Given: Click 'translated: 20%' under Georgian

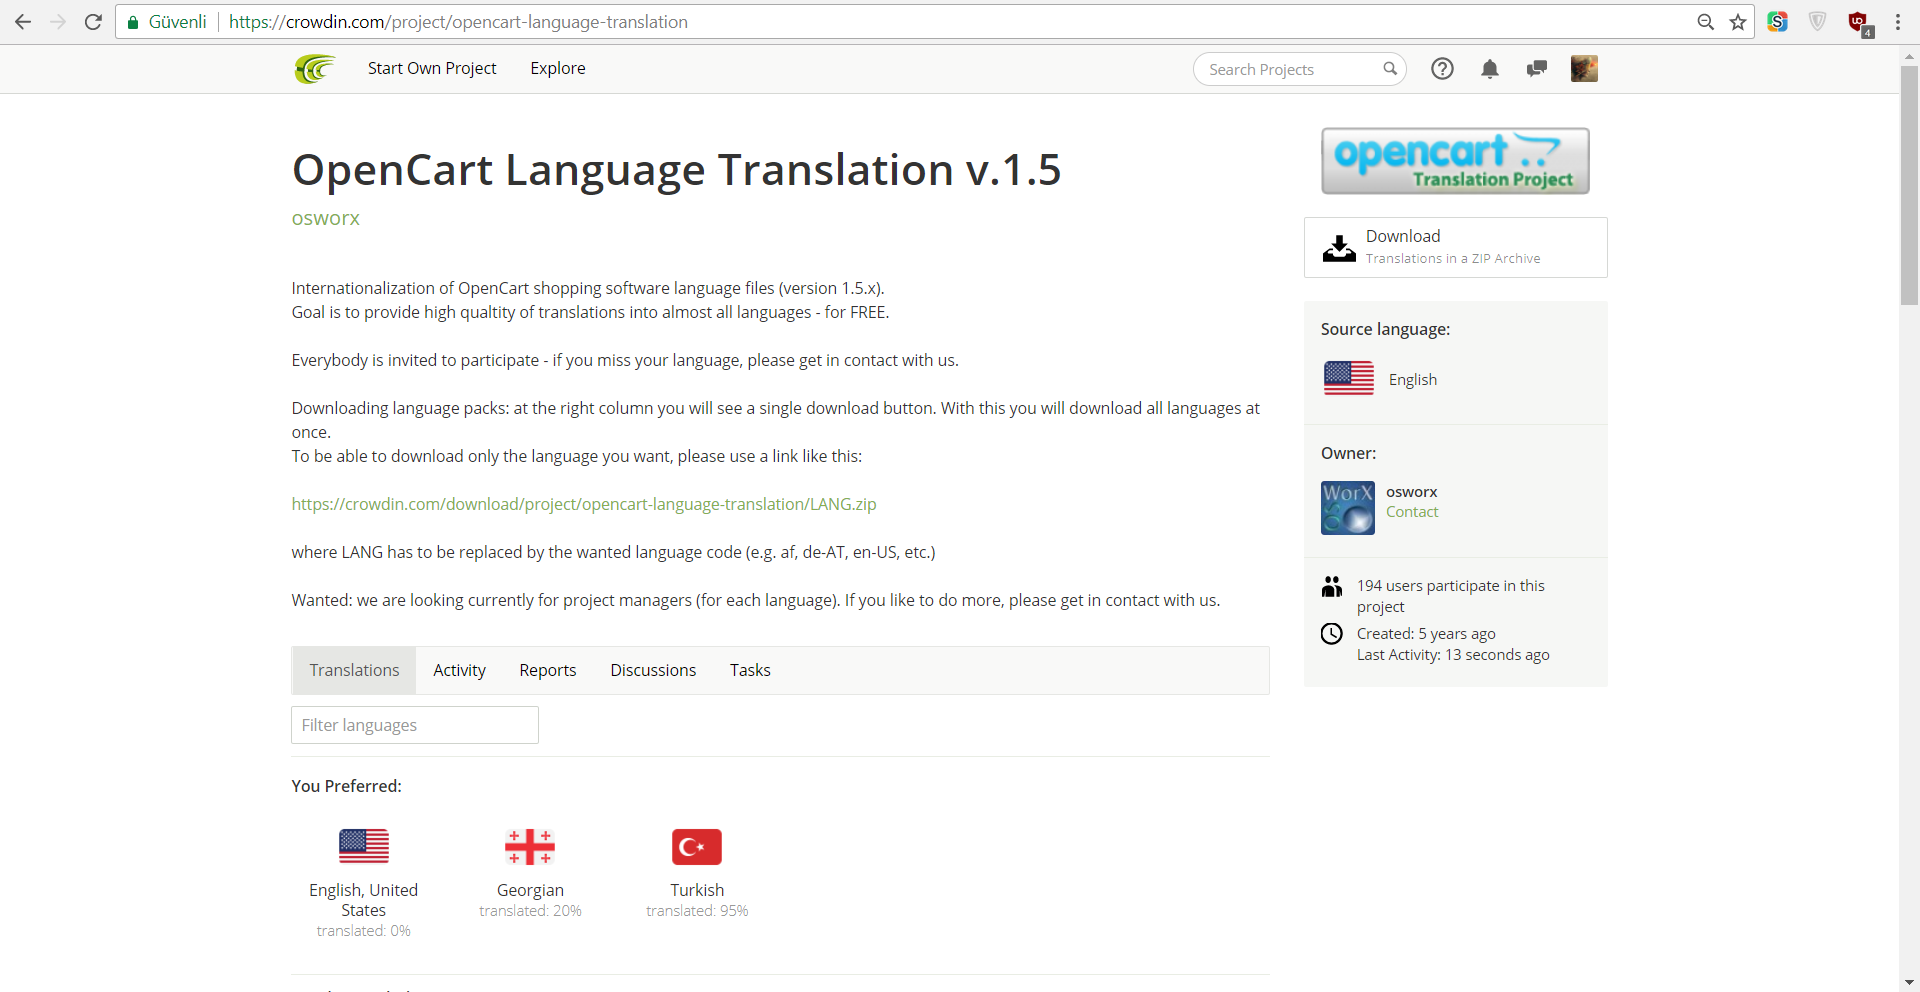Looking at the screenshot, I should pyautogui.click(x=530, y=911).
